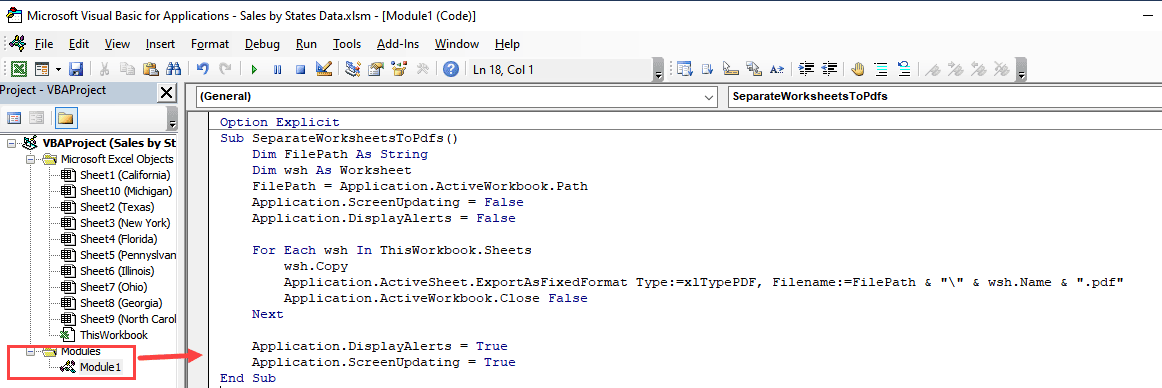Click the Break pause icon
1162x388 pixels.
pos(277,70)
